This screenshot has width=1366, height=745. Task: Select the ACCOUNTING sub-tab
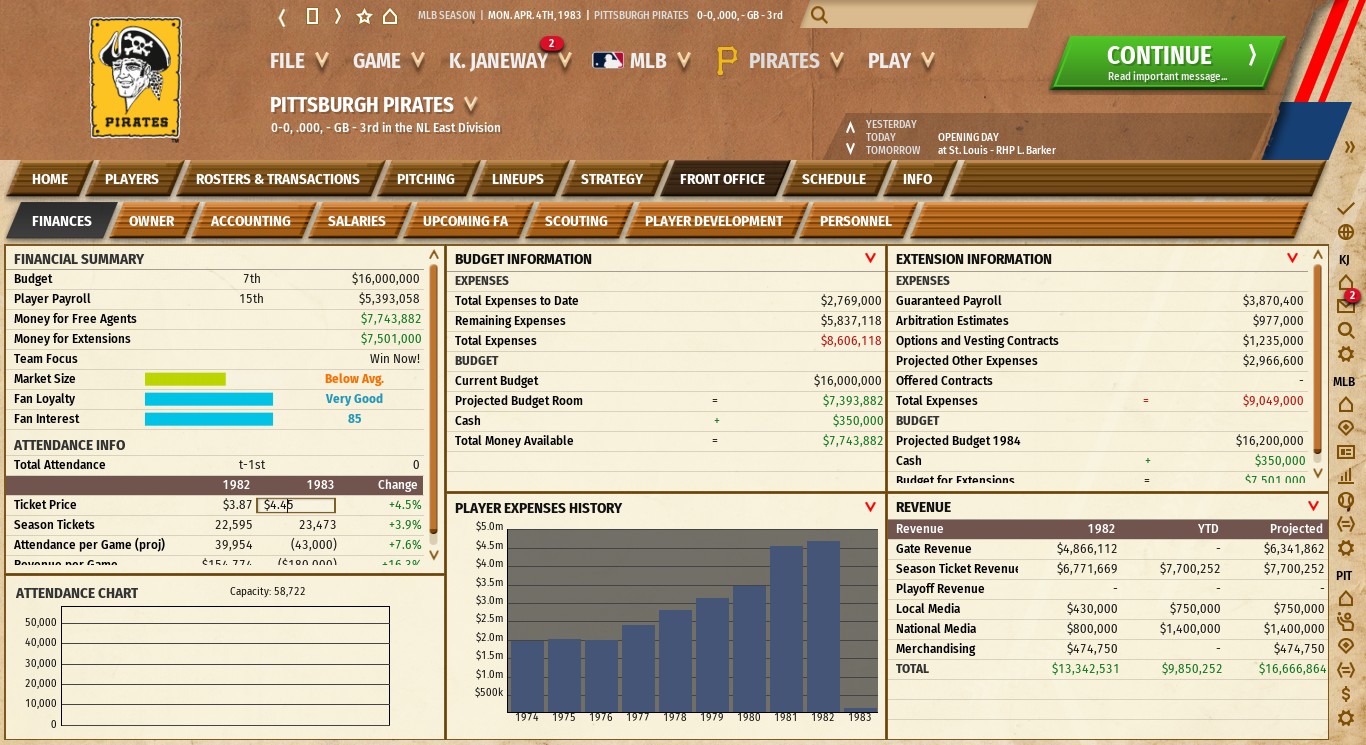pos(251,221)
